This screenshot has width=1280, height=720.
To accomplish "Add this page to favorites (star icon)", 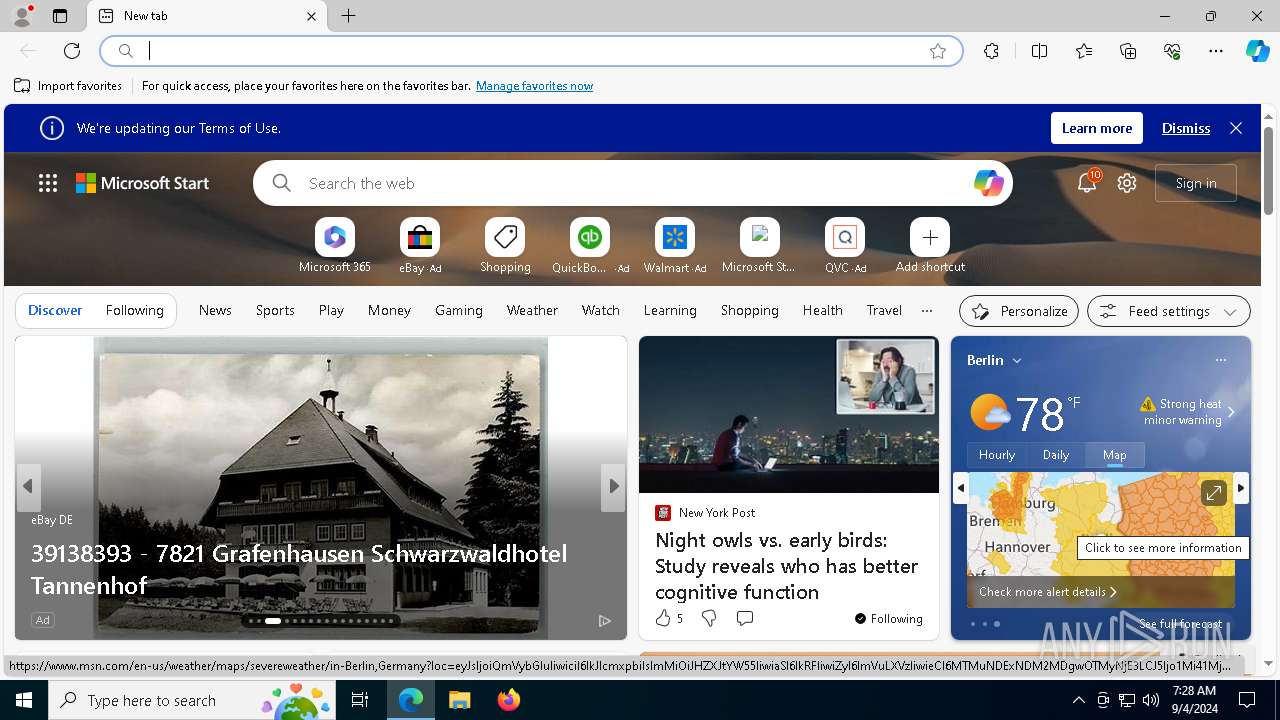I will 938,51.
